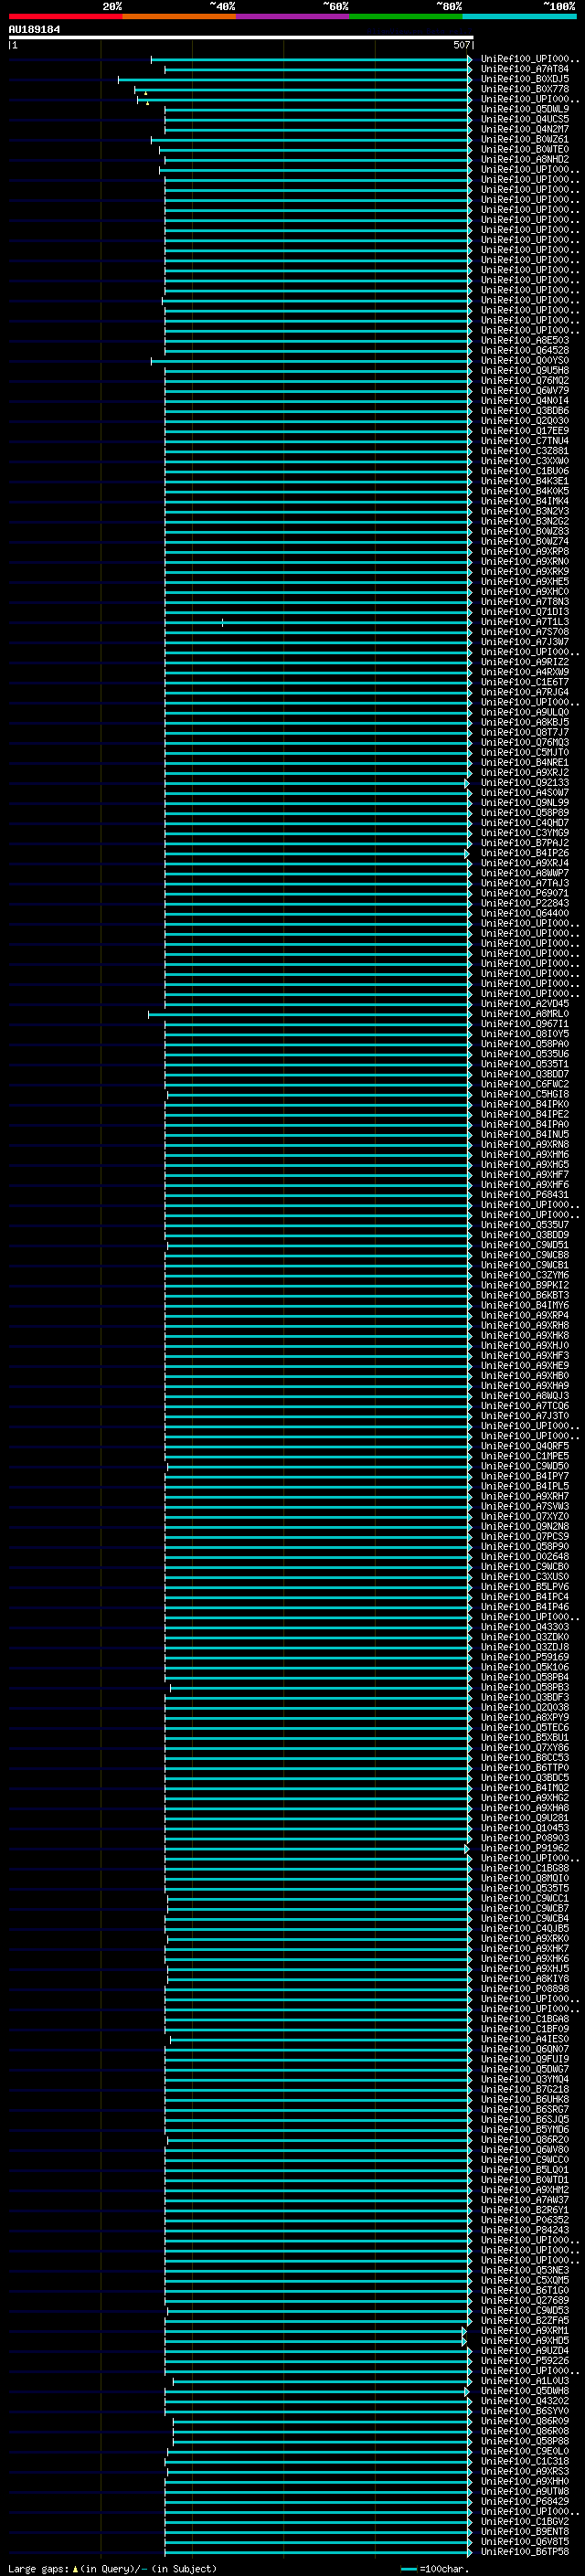Click hit label UniRef100_P59226
Screen dimensions: 585x2576
[x=524, y=2360]
